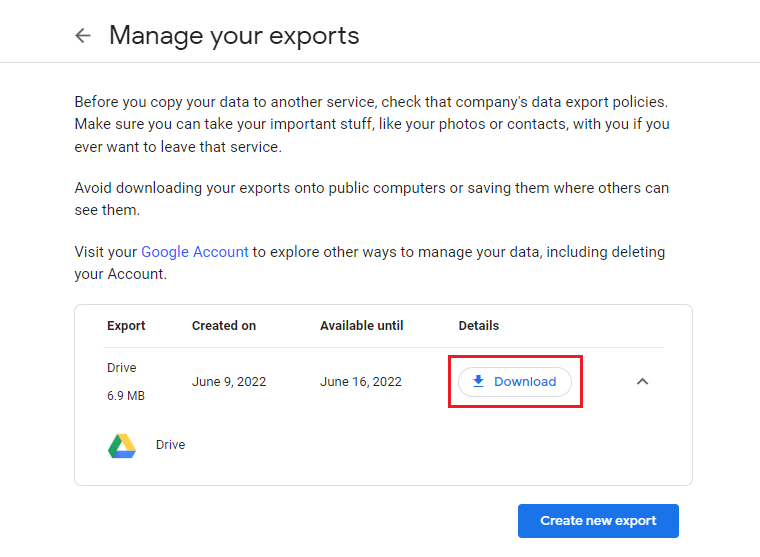The height and width of the screenshot is (557, 760).
Task: Select the 'Manage your exports' heading
Action: [x=234, y=36]
